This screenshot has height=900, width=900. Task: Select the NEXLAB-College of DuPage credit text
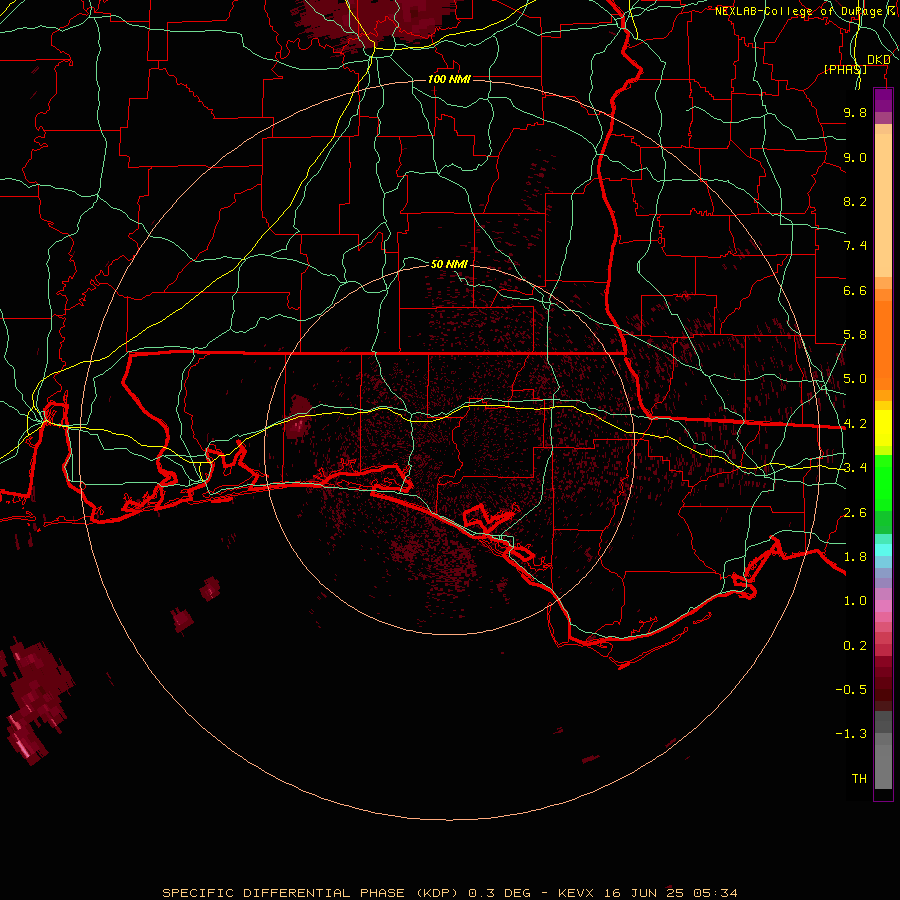(x=798, y=11)
